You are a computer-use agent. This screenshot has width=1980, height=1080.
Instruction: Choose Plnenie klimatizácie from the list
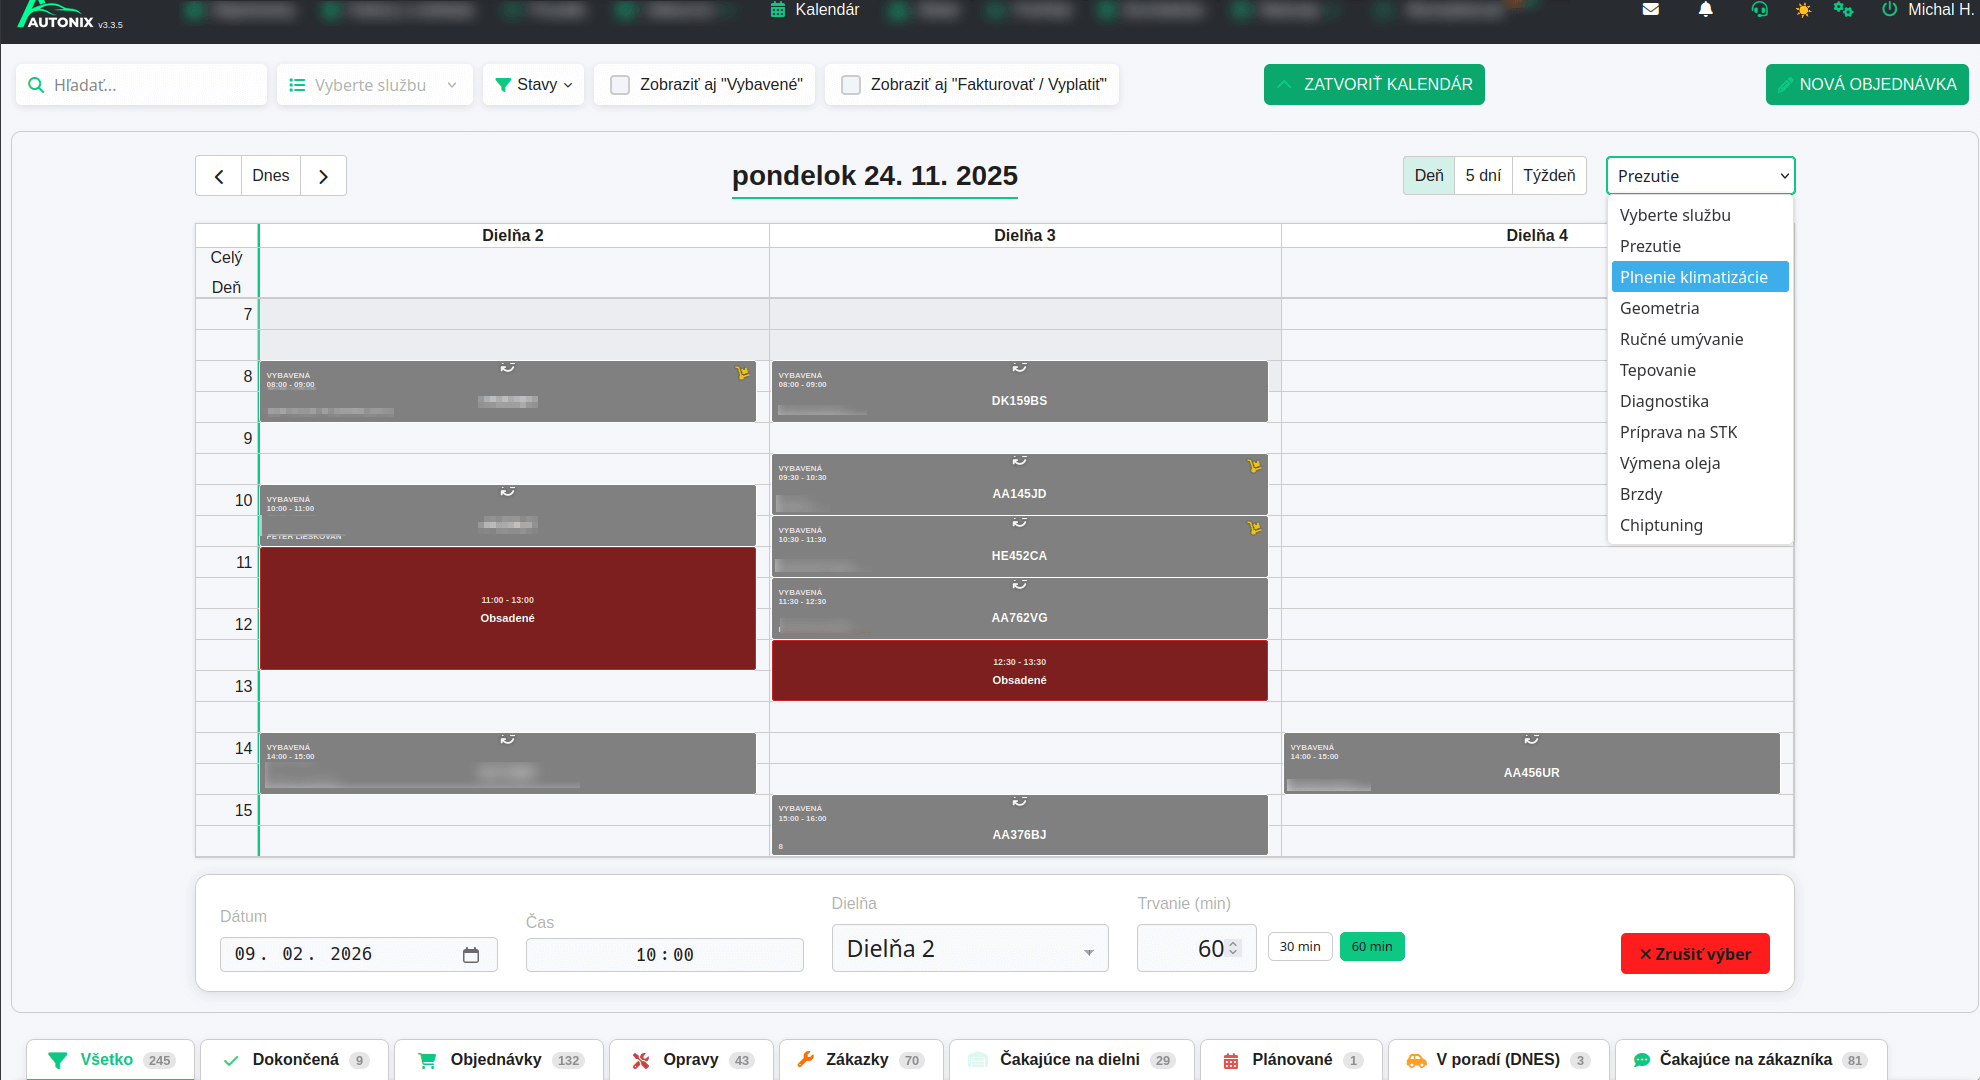tap(1699, 277)
